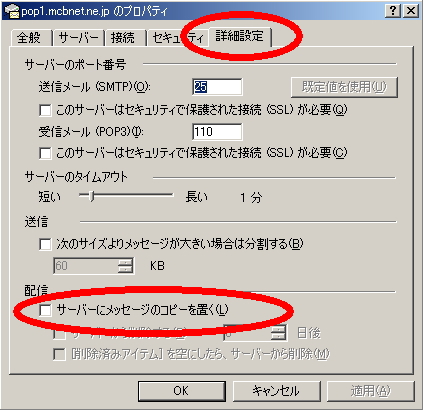Close the properties dialog with X

[411, 11]
